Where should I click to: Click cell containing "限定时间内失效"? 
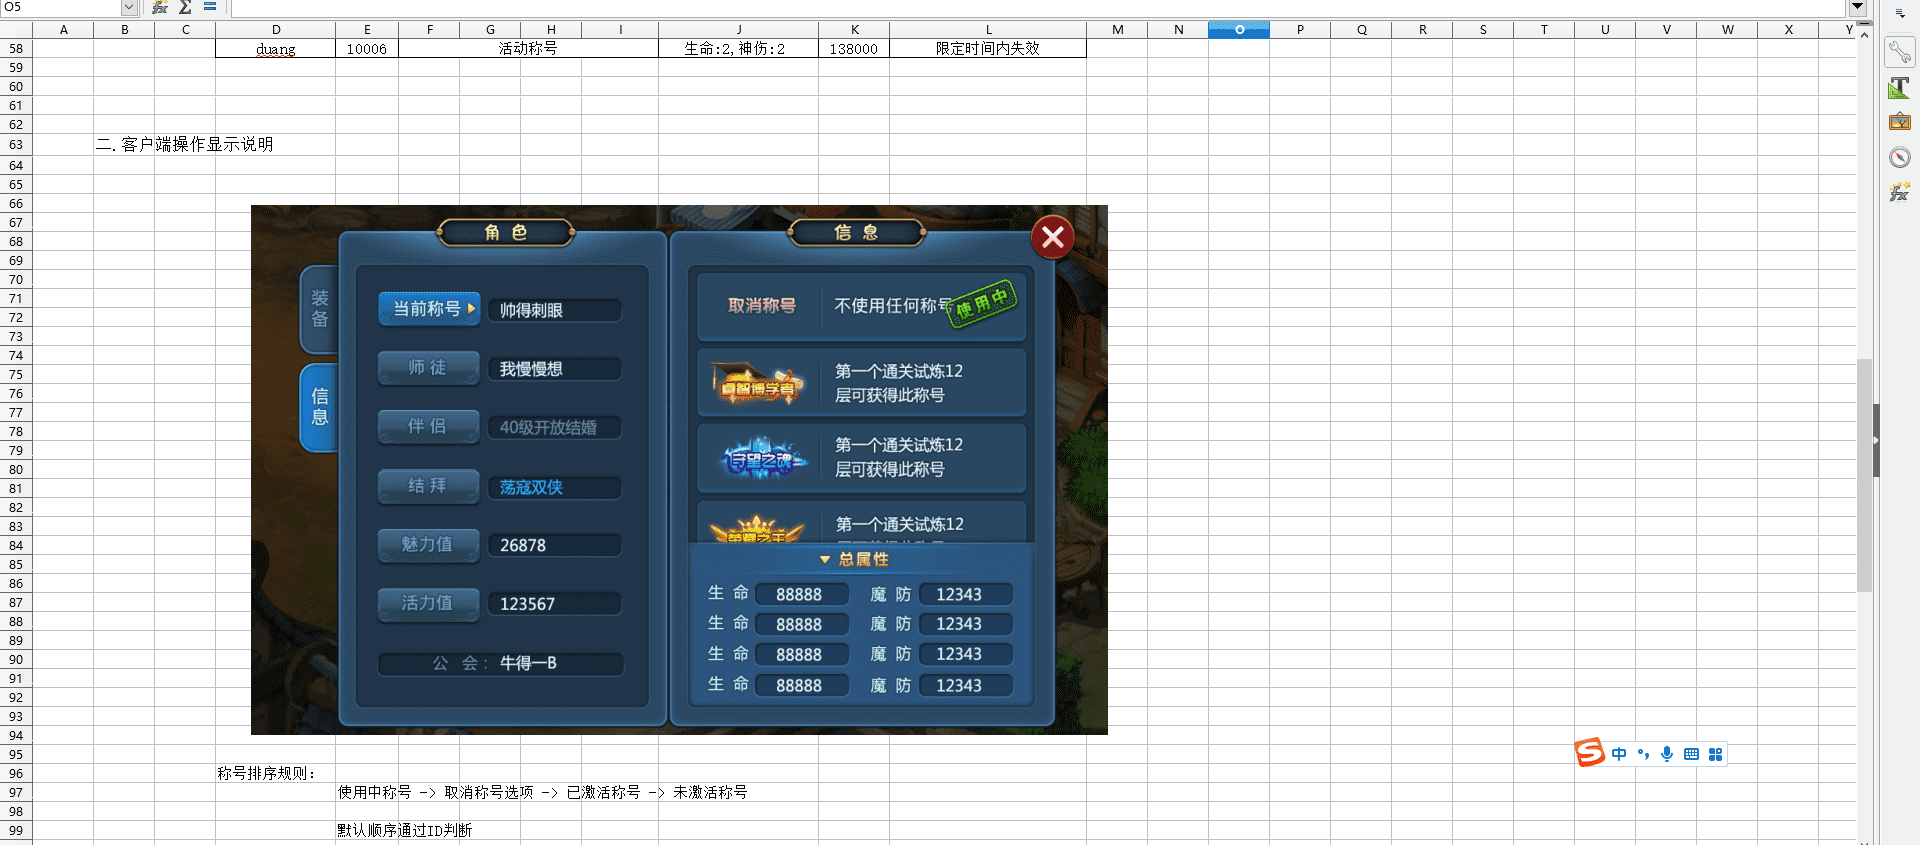point(988,49)
